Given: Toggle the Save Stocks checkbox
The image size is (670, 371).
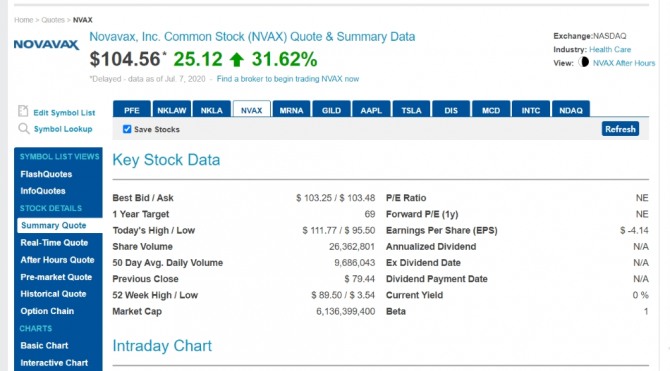Looking at the screenshot, I should pos(127,129).
